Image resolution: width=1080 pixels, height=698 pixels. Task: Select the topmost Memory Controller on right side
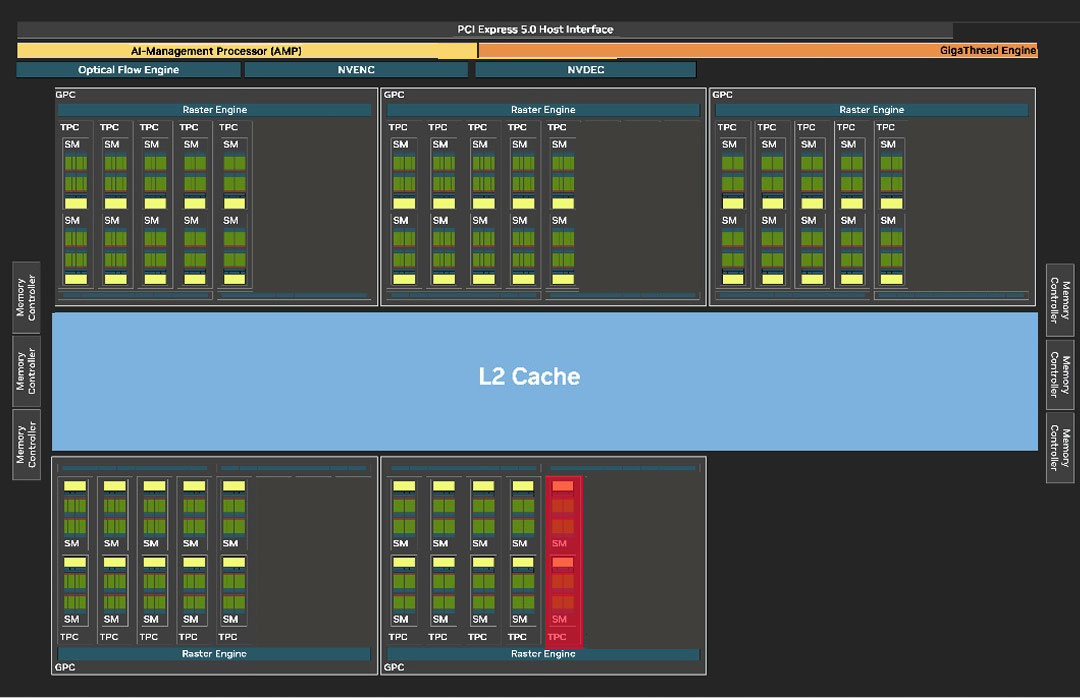[1060, 300]
